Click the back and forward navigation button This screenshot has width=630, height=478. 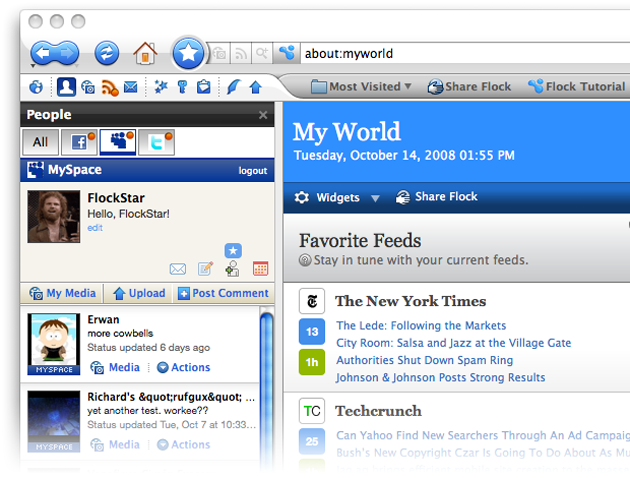[55, 53]
